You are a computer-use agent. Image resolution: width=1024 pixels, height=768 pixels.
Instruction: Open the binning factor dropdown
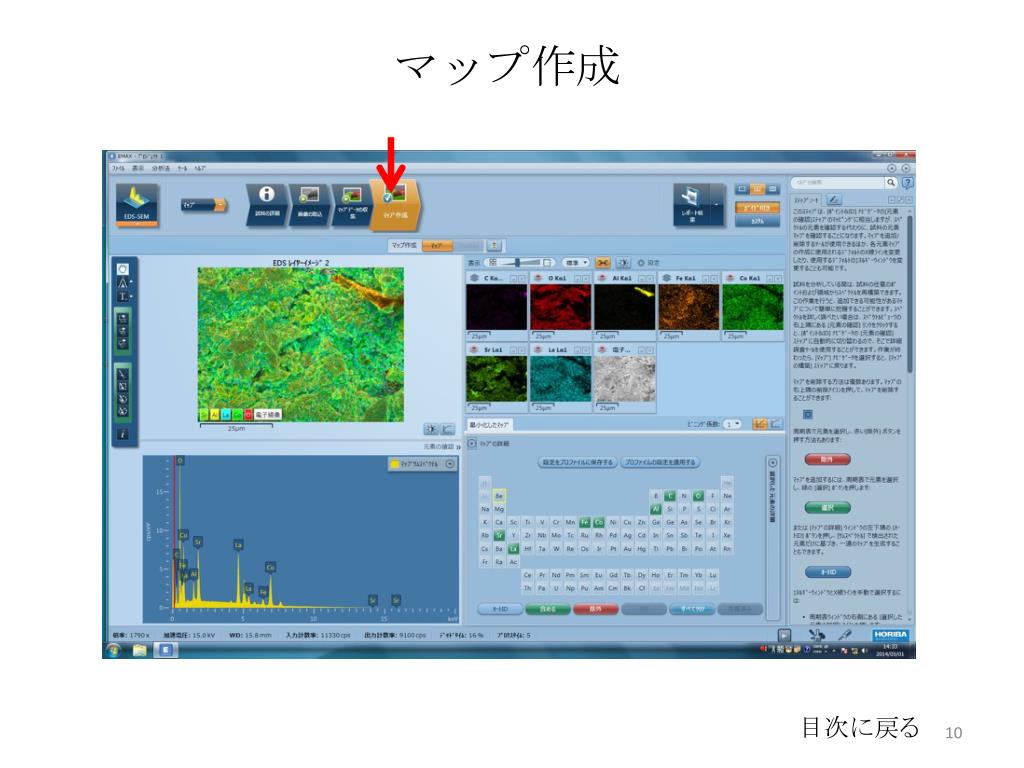733,424
